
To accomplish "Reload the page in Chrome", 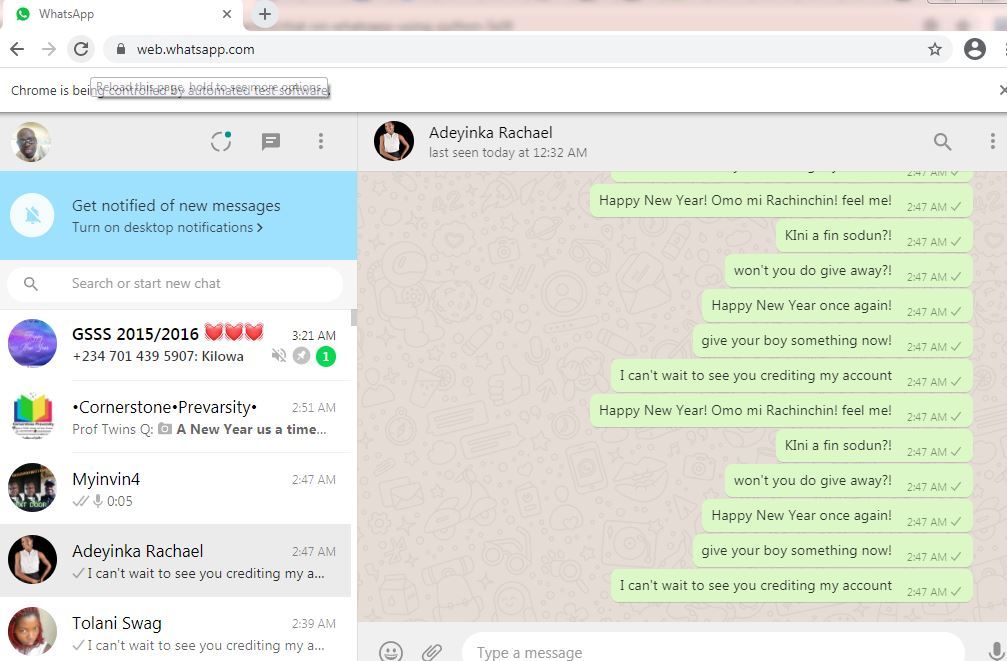I will tap(81, 49).
